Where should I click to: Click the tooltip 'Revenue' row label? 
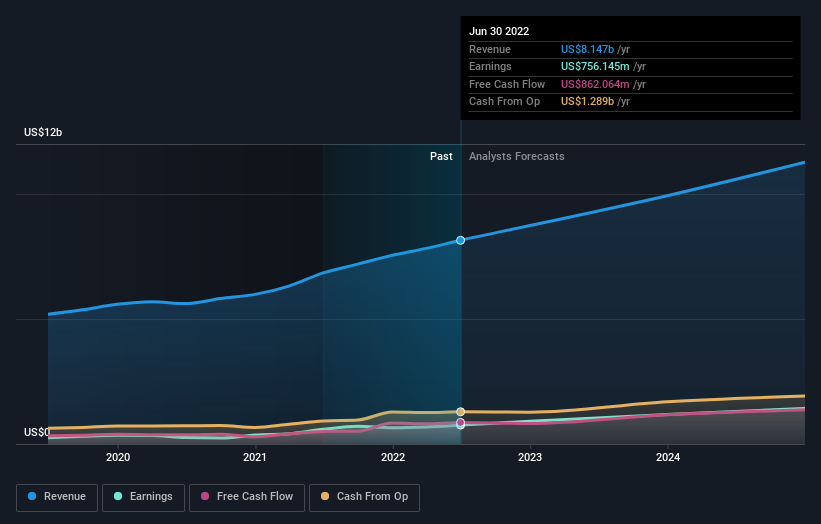490,49
